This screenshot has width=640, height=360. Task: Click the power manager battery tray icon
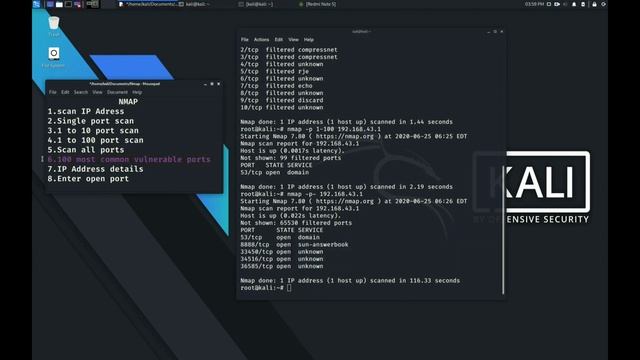[x=583, y=4]
